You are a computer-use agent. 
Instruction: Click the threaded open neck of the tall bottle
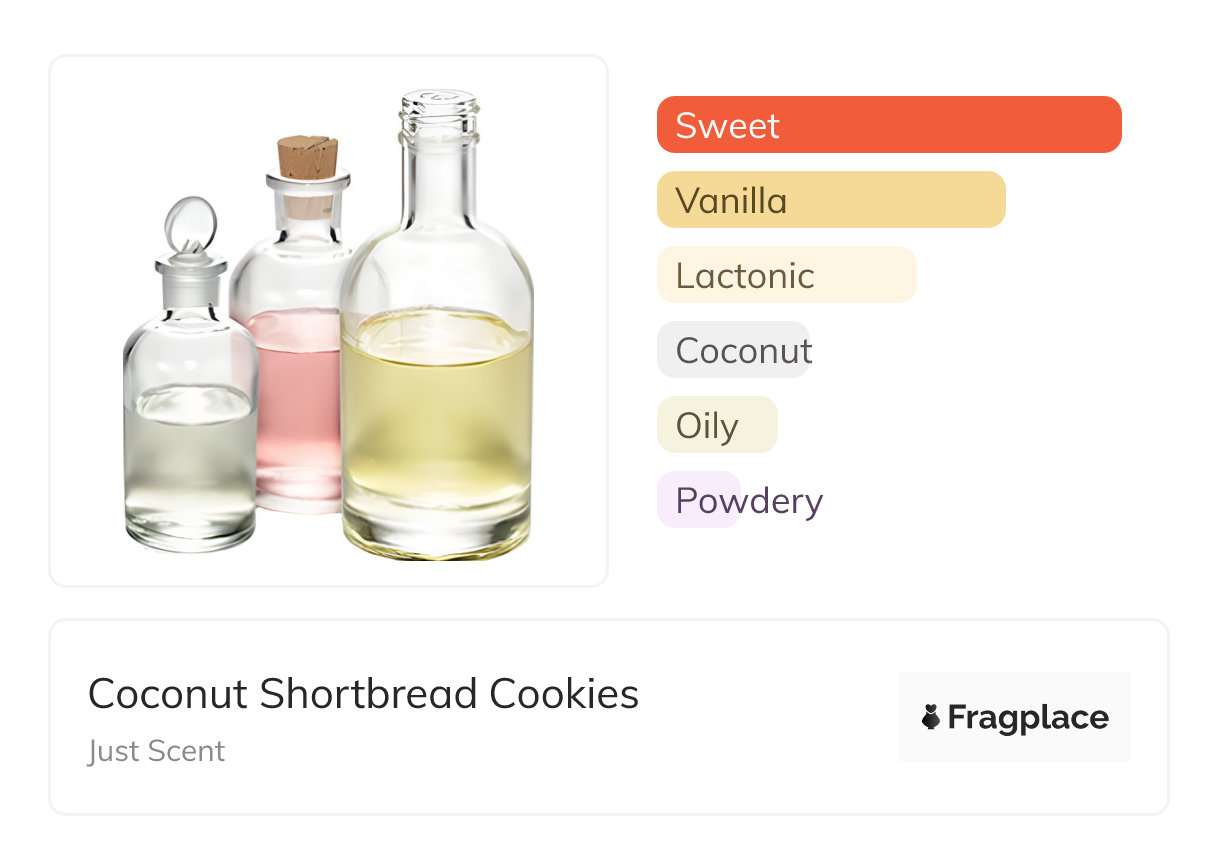pyautogui.click(x=439, y=115)
